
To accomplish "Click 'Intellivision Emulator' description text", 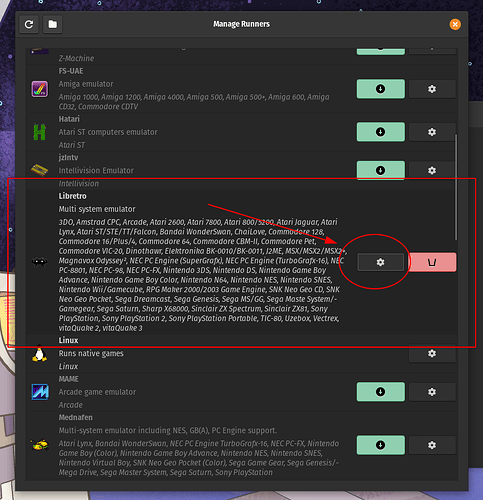I will 96,170.
